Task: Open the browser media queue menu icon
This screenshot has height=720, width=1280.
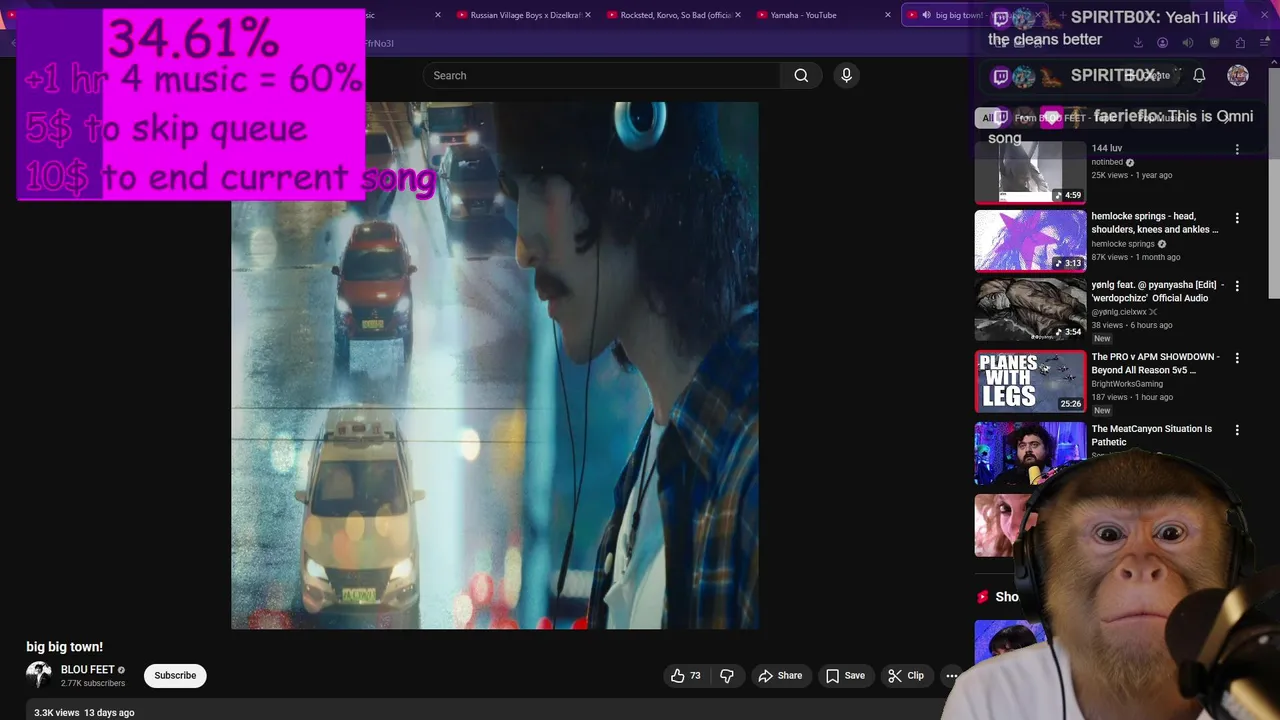Action: pos(1264,43)
